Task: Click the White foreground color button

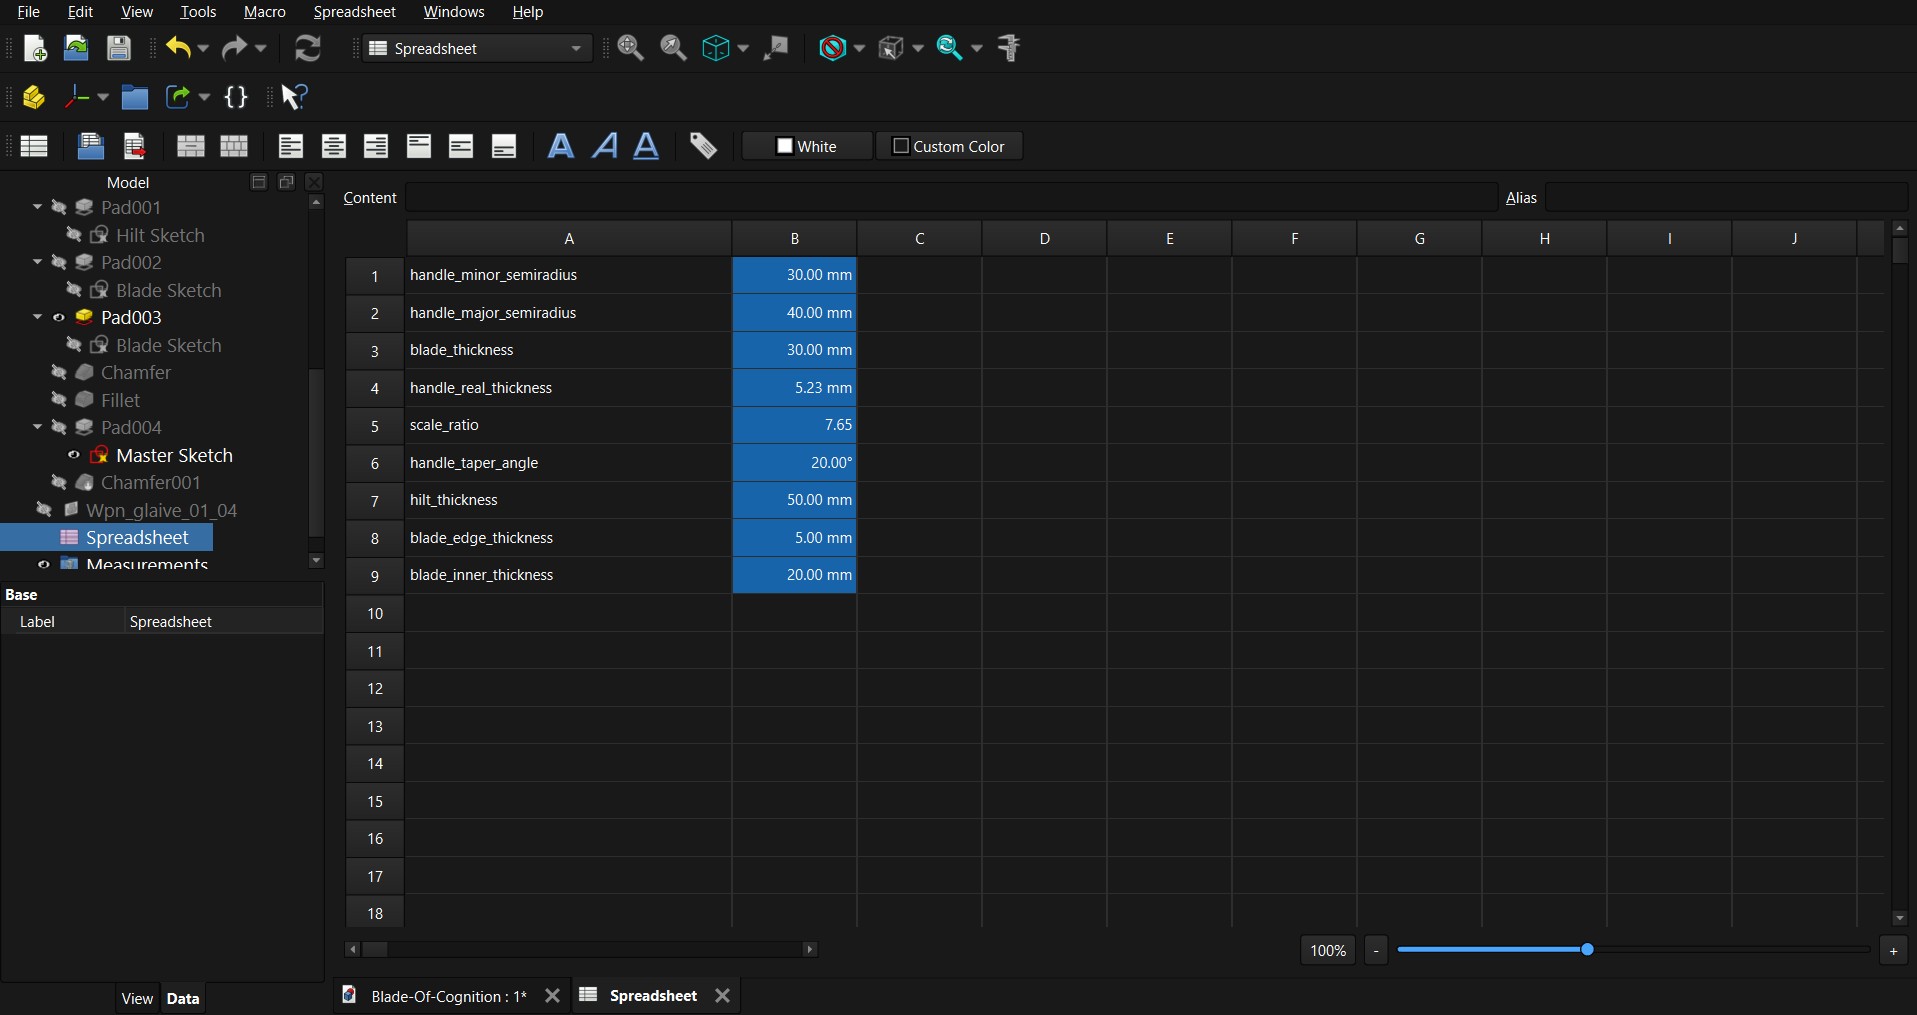Action: click(807, 146)
